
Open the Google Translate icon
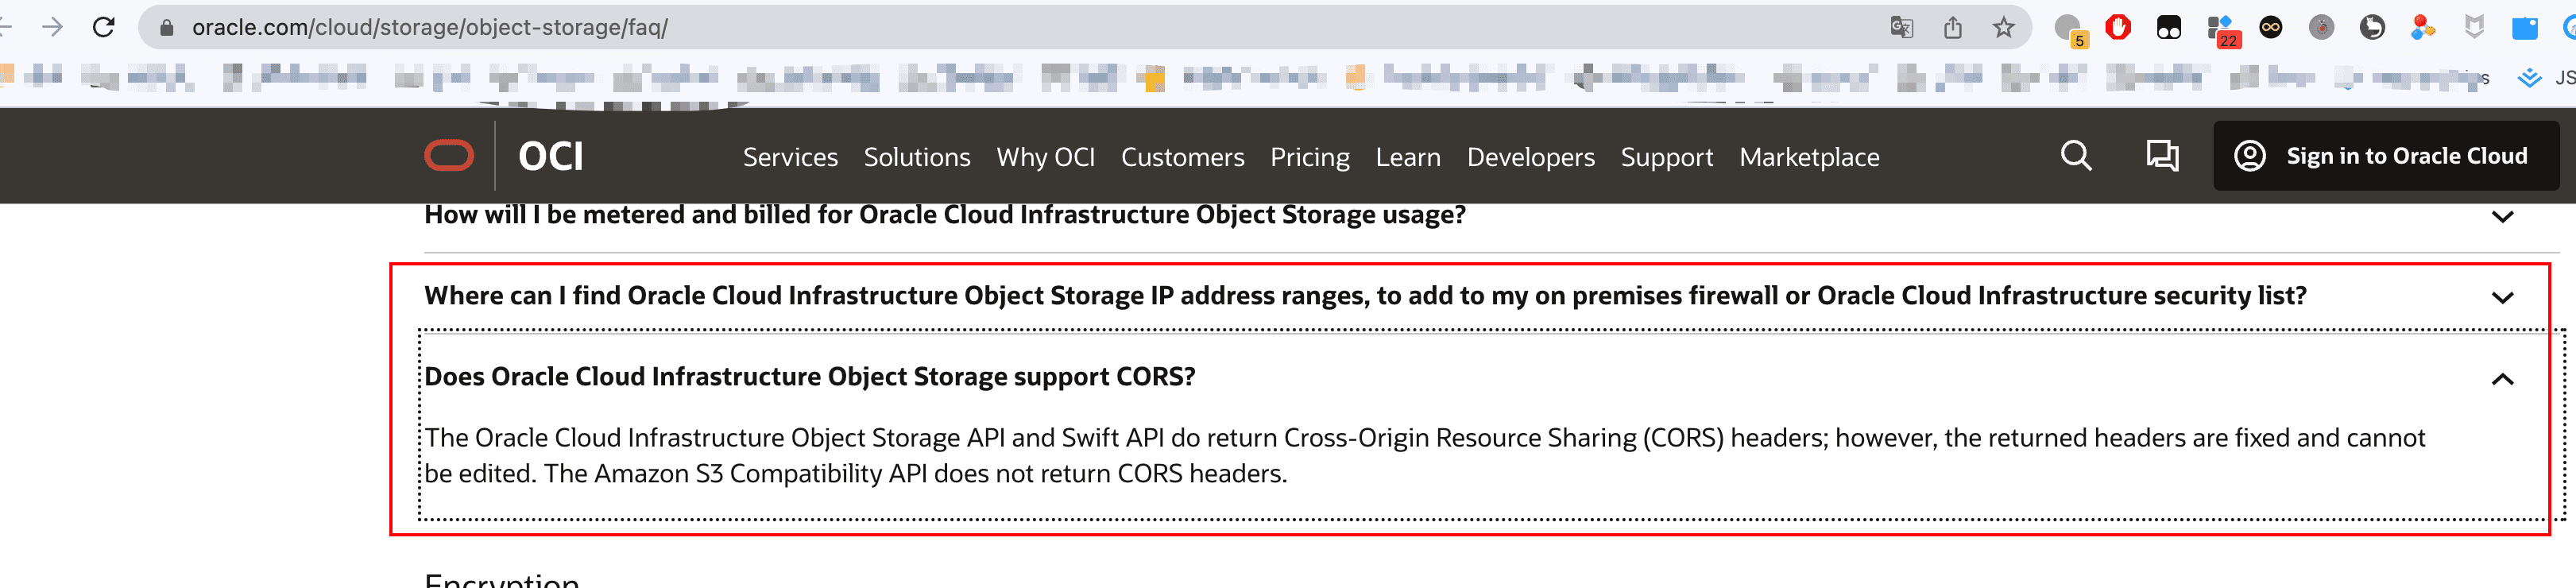(1901, 27)
